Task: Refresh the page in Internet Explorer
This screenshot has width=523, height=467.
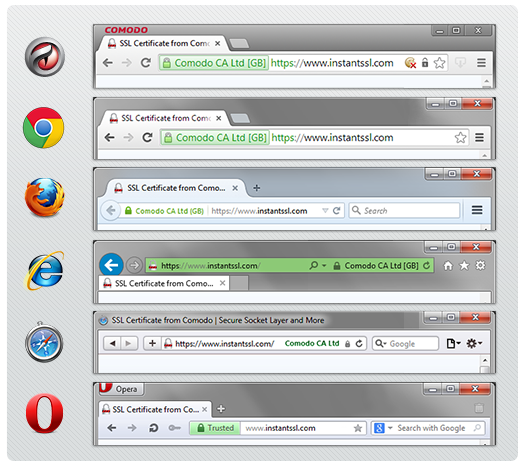Action: (x=427, y=266)
